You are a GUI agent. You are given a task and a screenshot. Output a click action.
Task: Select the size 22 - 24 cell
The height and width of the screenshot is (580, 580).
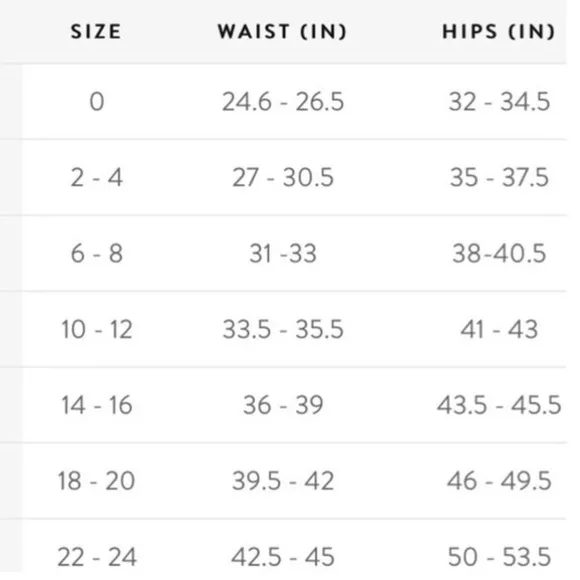(97, 557)
